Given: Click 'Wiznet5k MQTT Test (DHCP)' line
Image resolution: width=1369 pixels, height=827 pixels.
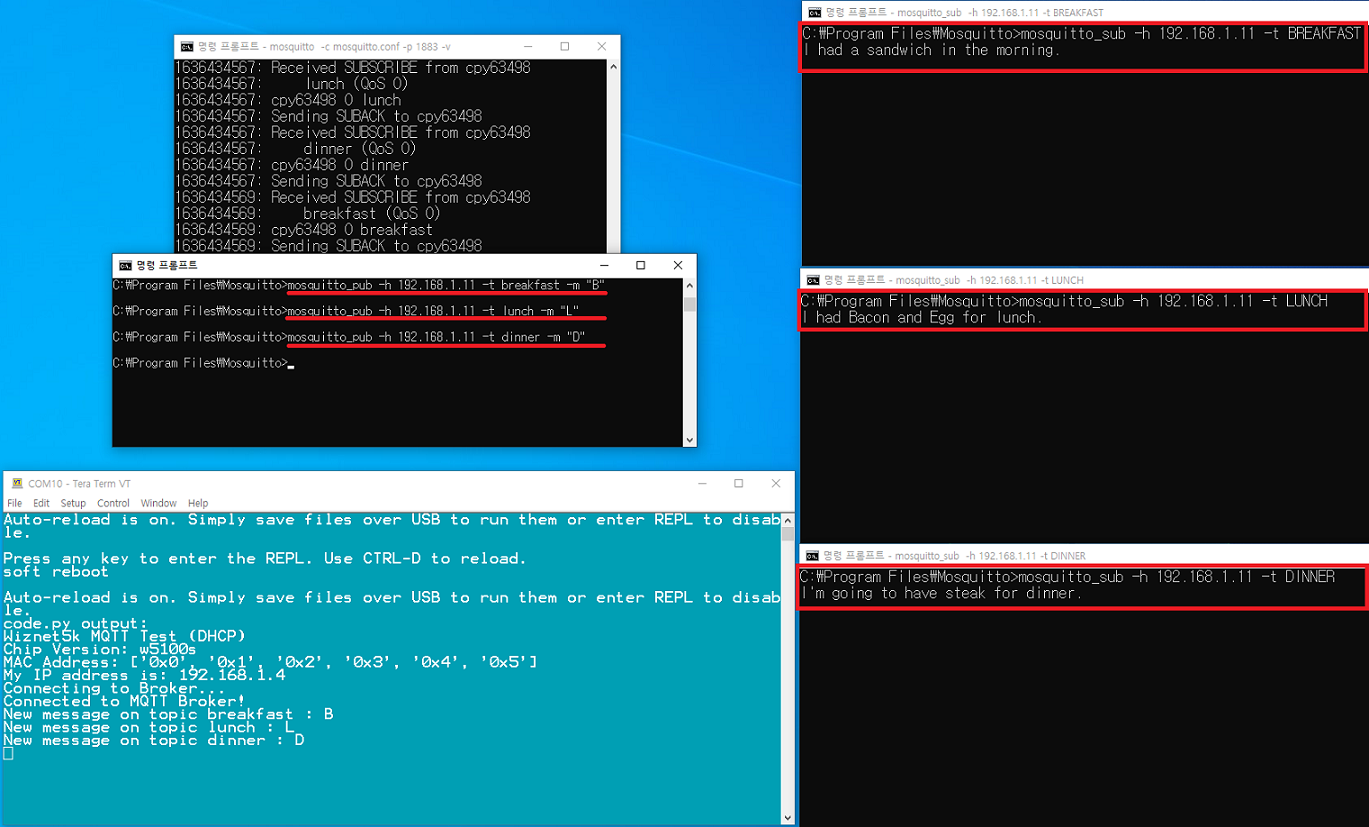Looking at the screenshot, I should [x=124, y=636].
